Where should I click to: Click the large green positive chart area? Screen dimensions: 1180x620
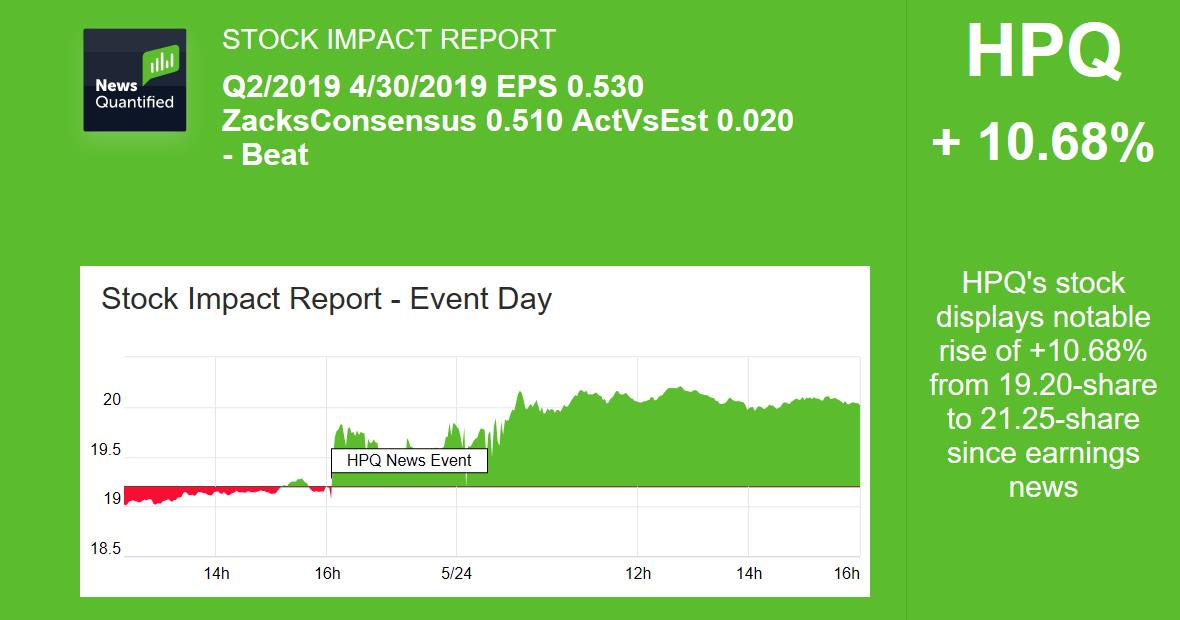[x=680, y=440]
